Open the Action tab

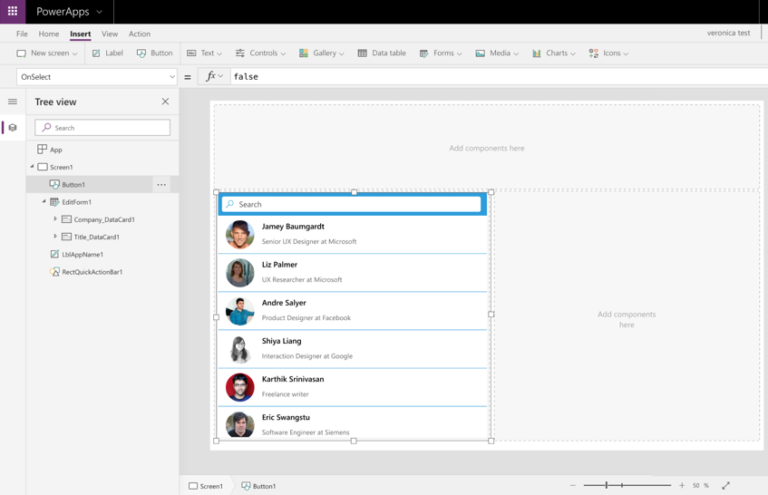point(140,34)
